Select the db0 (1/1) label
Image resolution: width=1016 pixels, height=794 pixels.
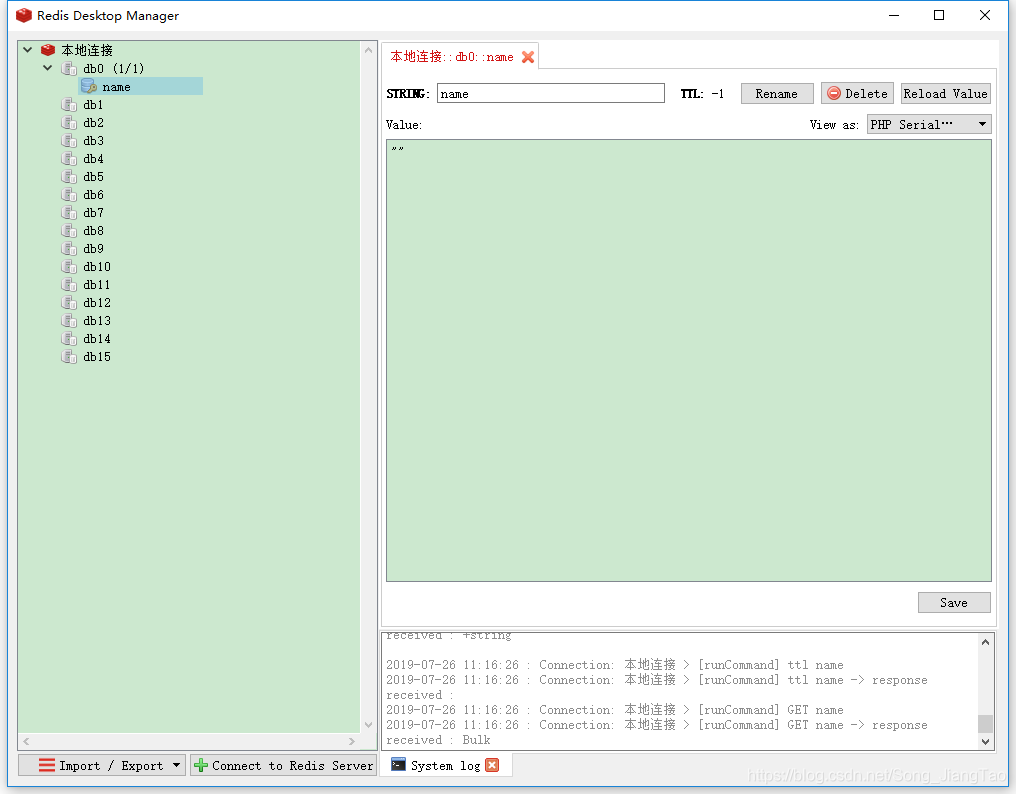point(113,68)
